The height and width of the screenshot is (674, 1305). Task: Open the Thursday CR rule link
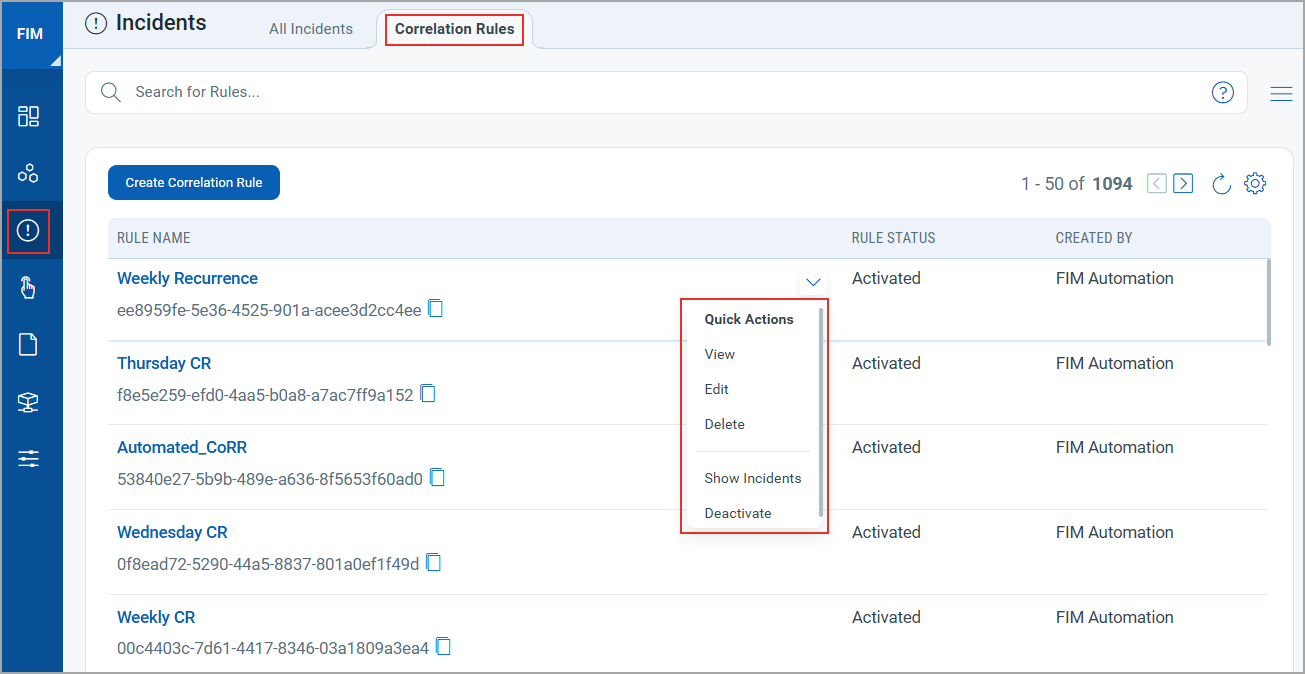pos(164,363)
